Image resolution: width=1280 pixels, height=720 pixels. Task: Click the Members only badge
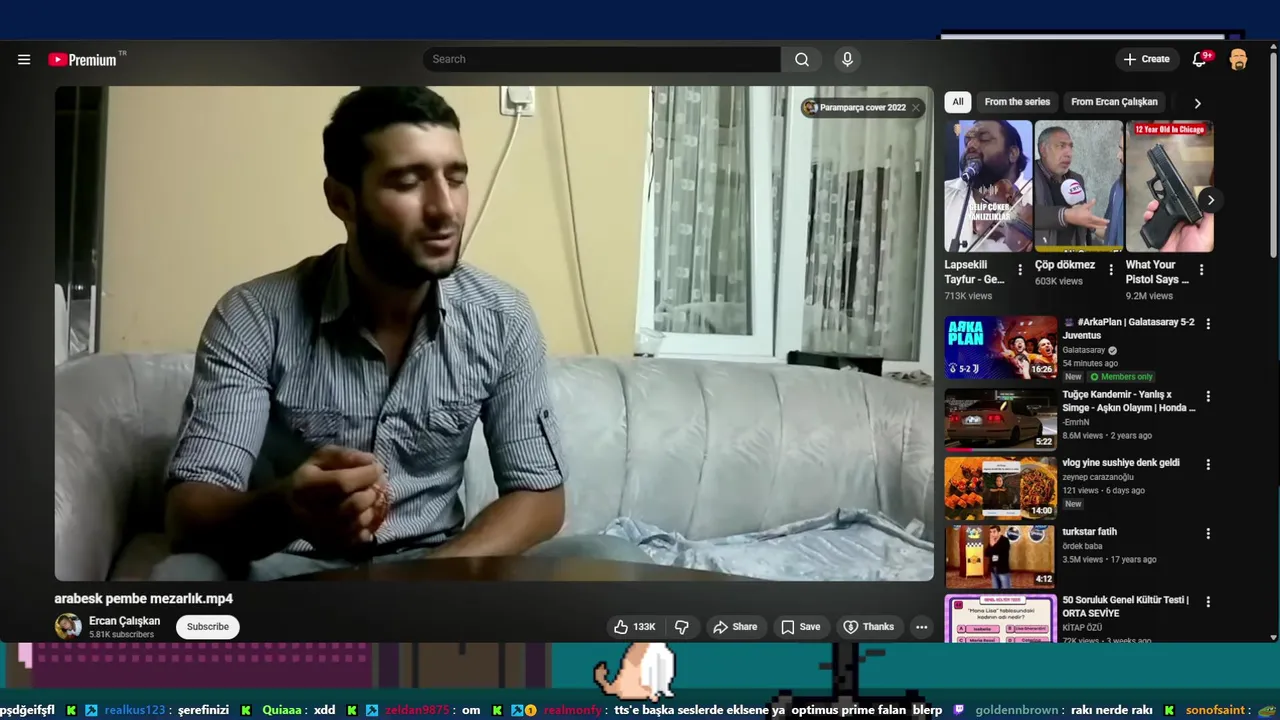pyautogui.click(x=1121, y=377)
